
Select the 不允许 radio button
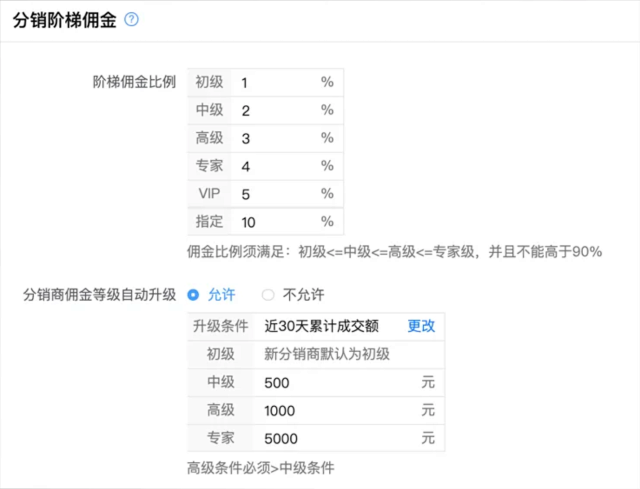coord(268,295)
